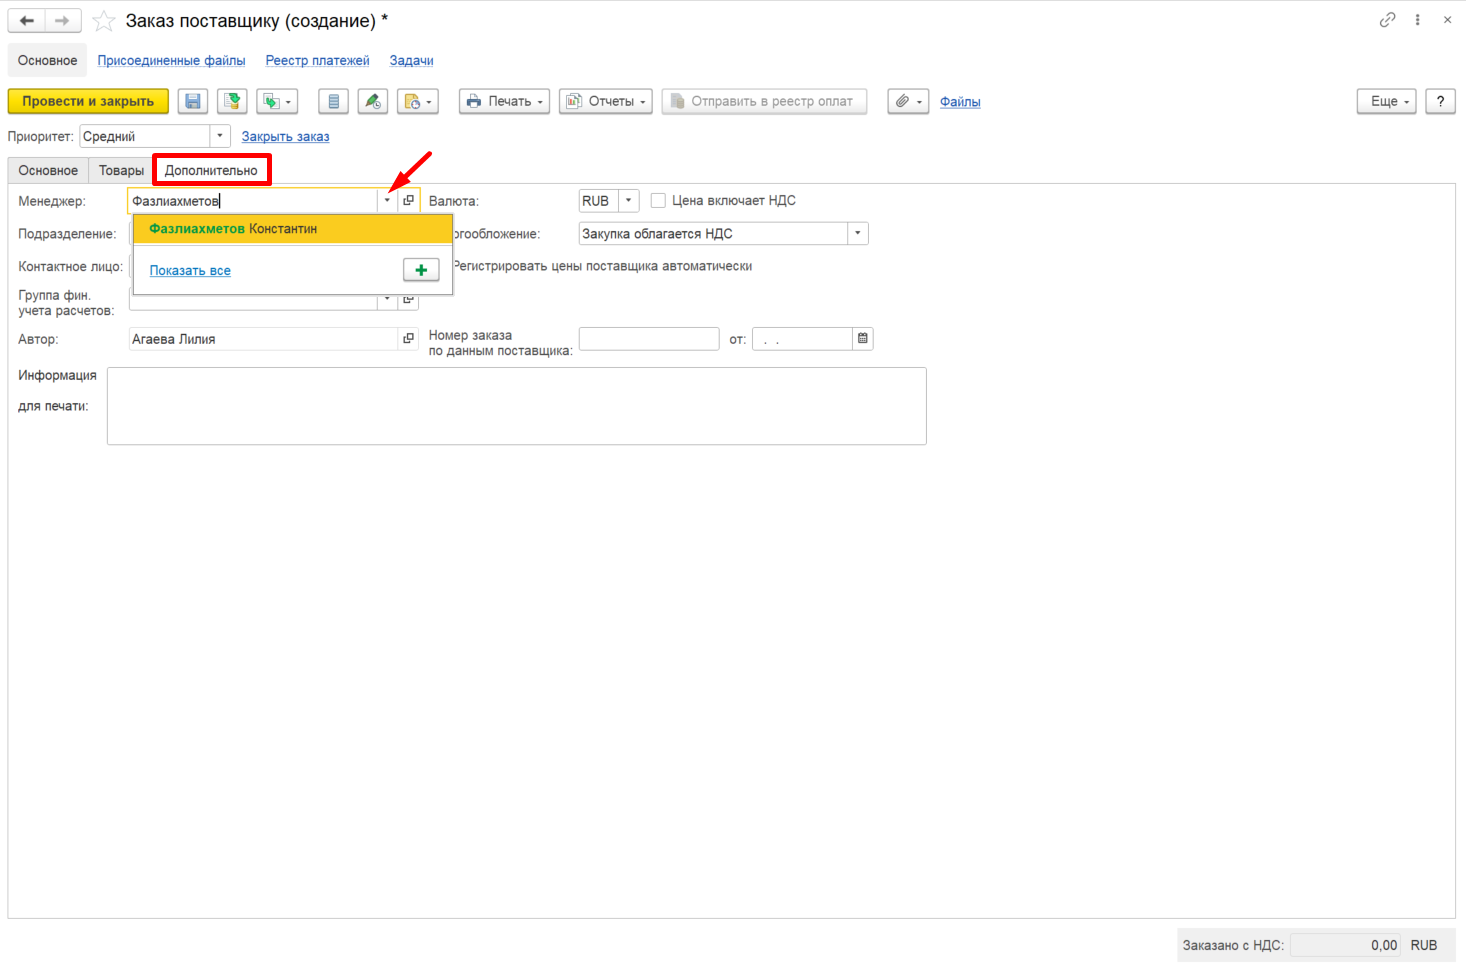This screenshot has height=968, width=1466.
Task: Expand Закупка облагается НДС dropdown
Action: click(x=858, y=233)
